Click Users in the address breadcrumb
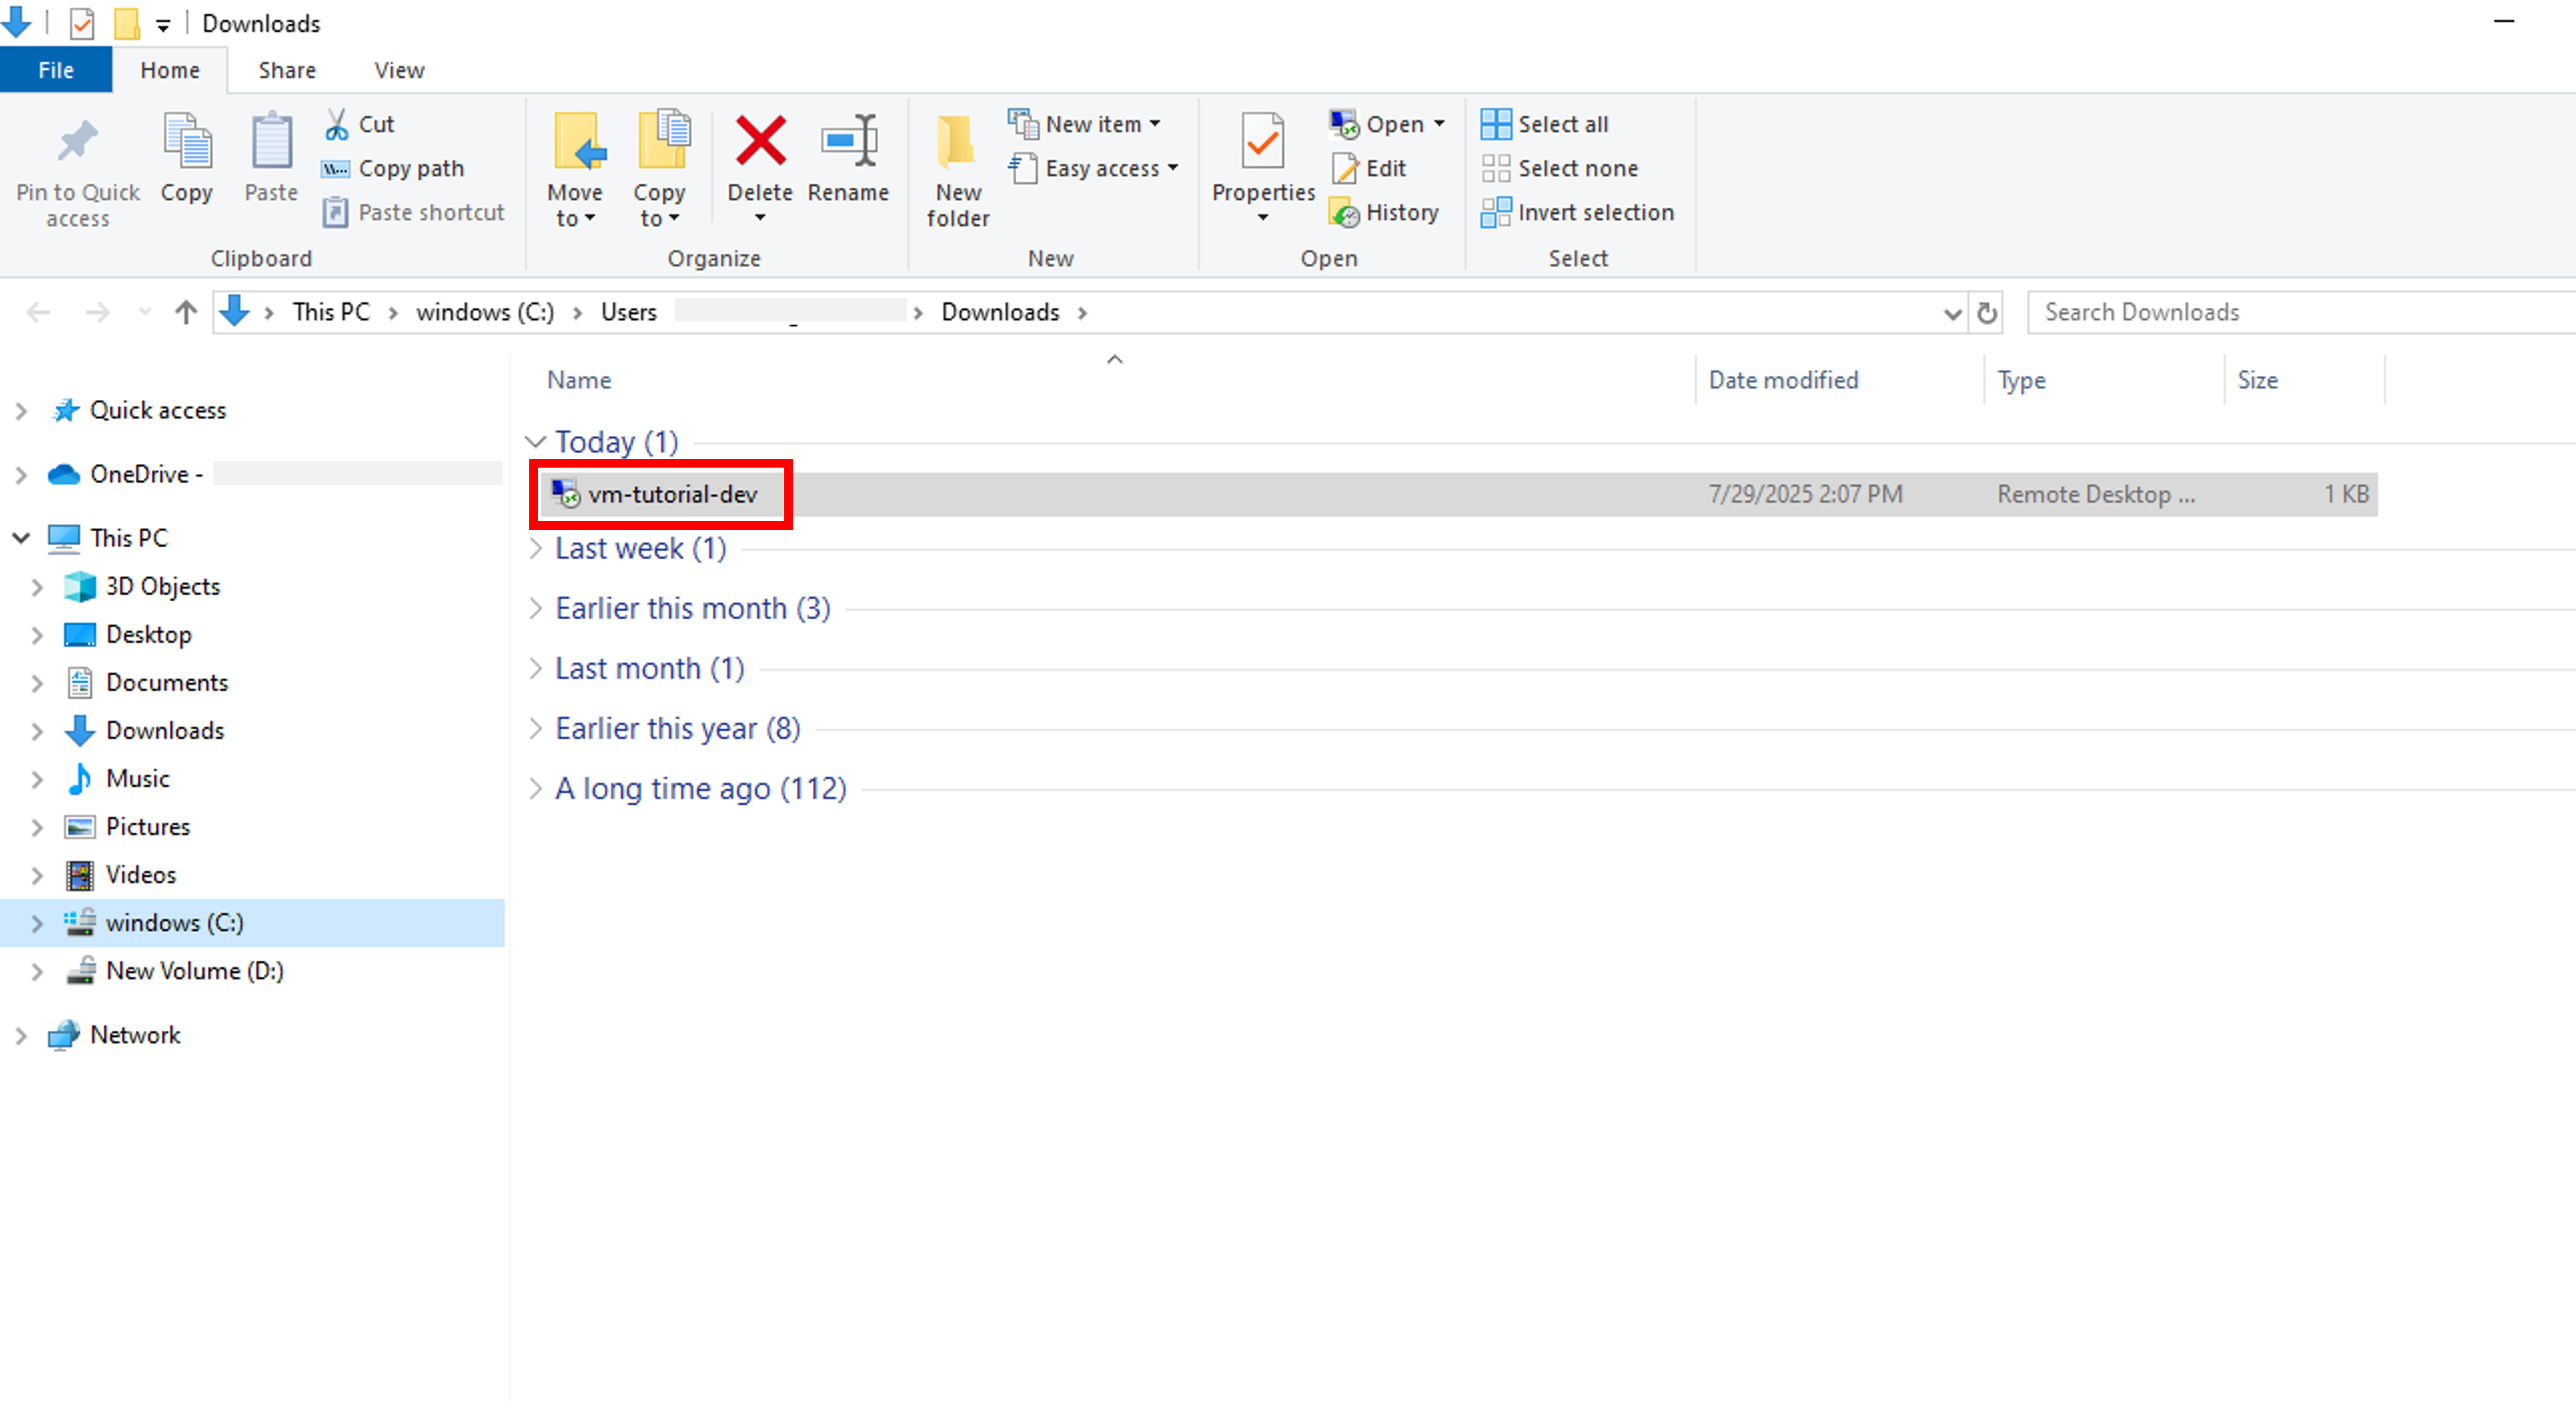2576x1401 pixels. [x=628, y=313]
